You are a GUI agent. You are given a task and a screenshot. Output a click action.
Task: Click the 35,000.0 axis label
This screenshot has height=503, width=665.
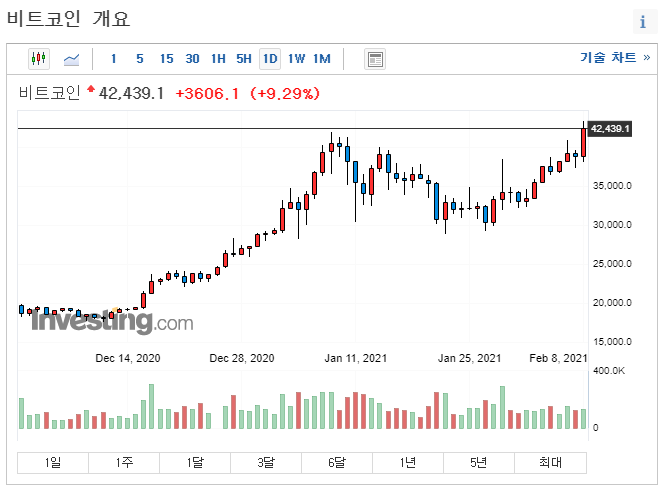[612, 186]
